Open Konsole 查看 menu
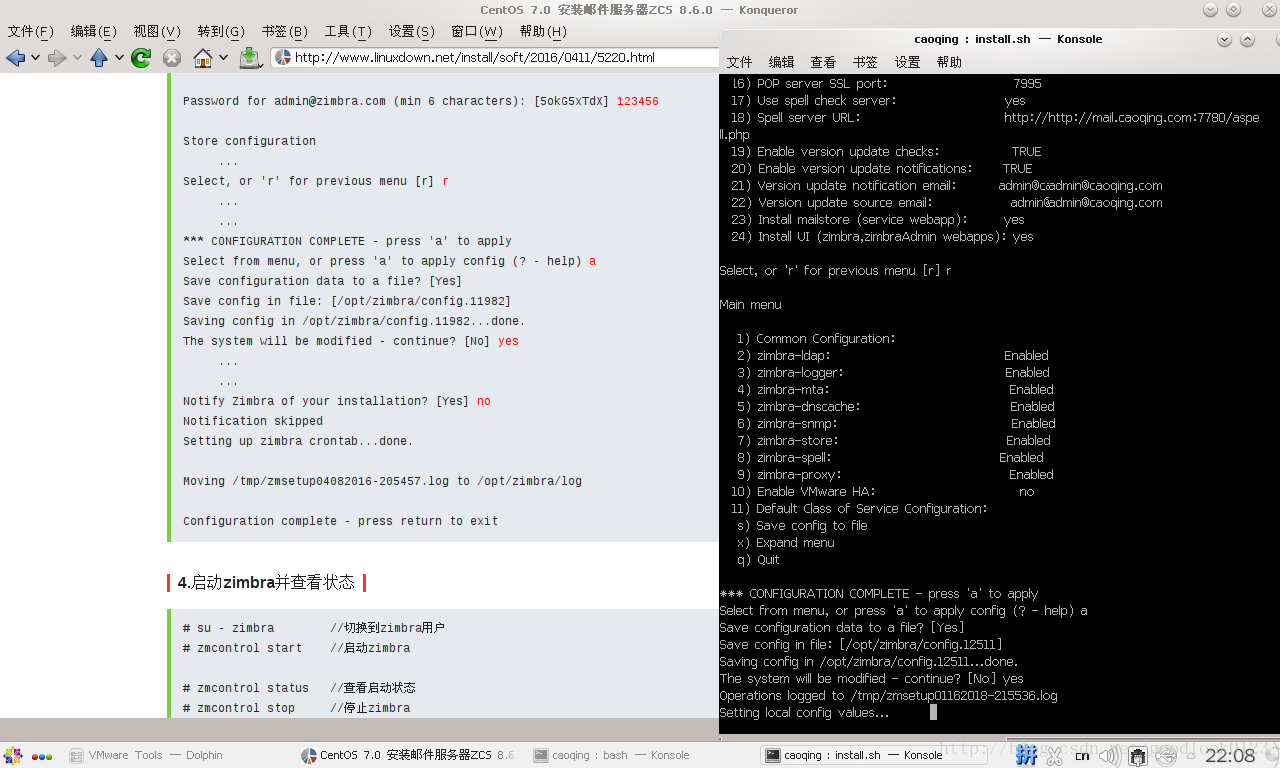This screenshot has width=1280, height=768. [823, 62]
